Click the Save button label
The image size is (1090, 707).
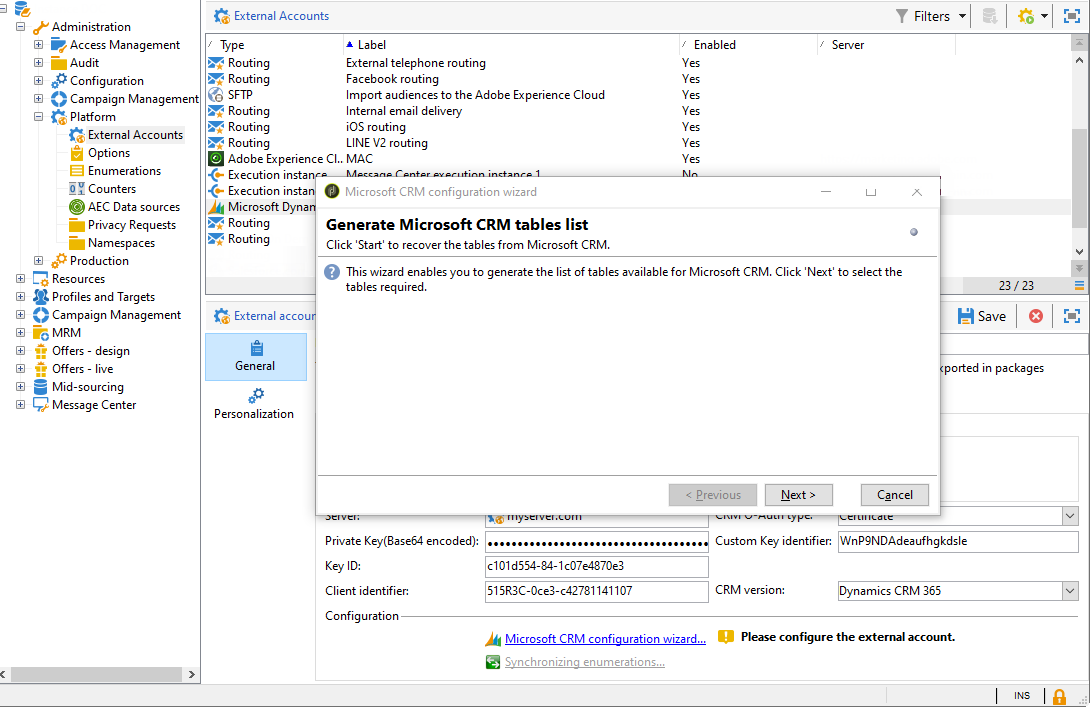(991, 316)
